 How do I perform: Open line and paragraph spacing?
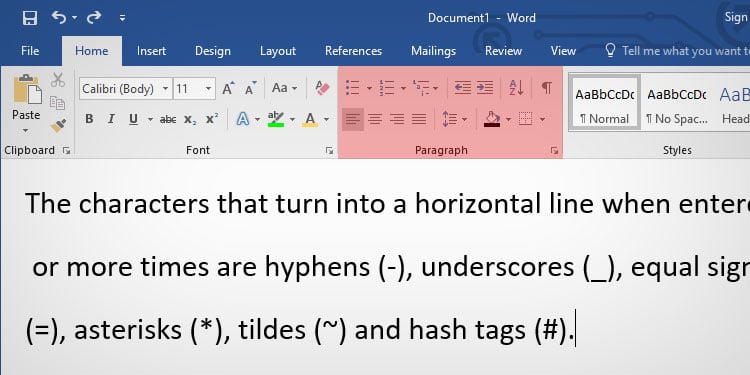[454, 119]
